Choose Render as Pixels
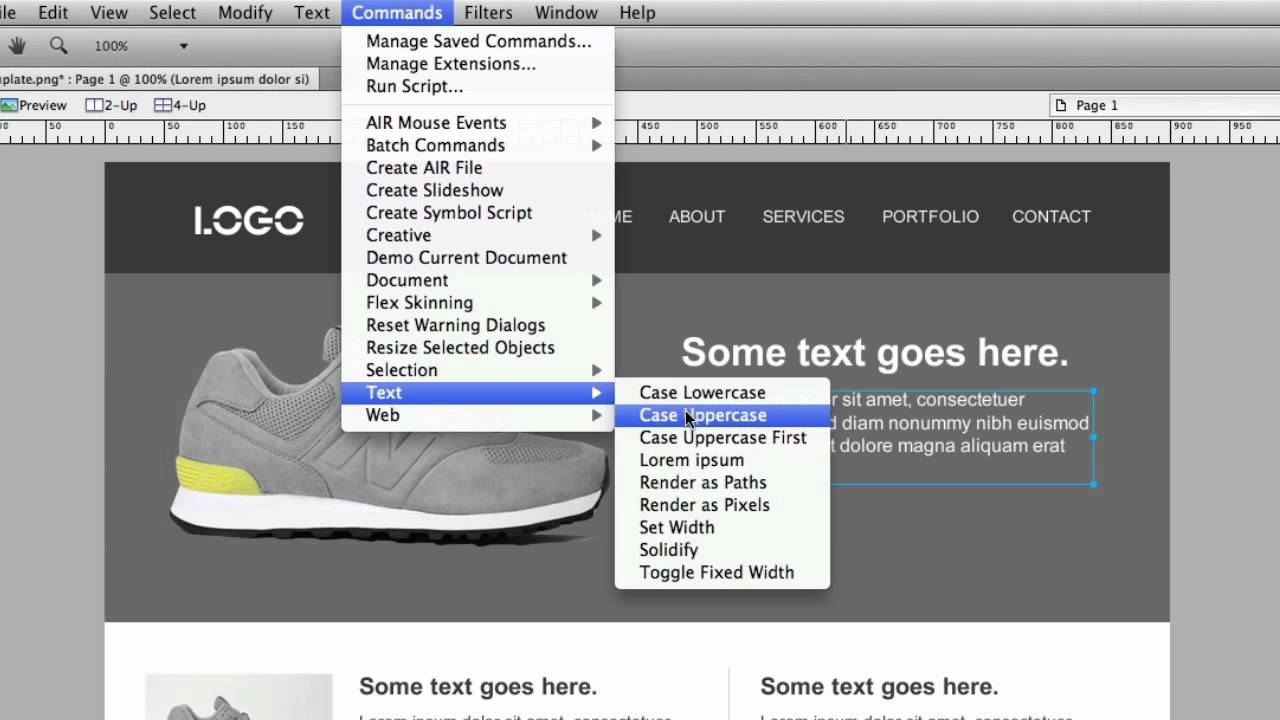Viewport: 1280px width, 720px height. [x=722, y=505]
